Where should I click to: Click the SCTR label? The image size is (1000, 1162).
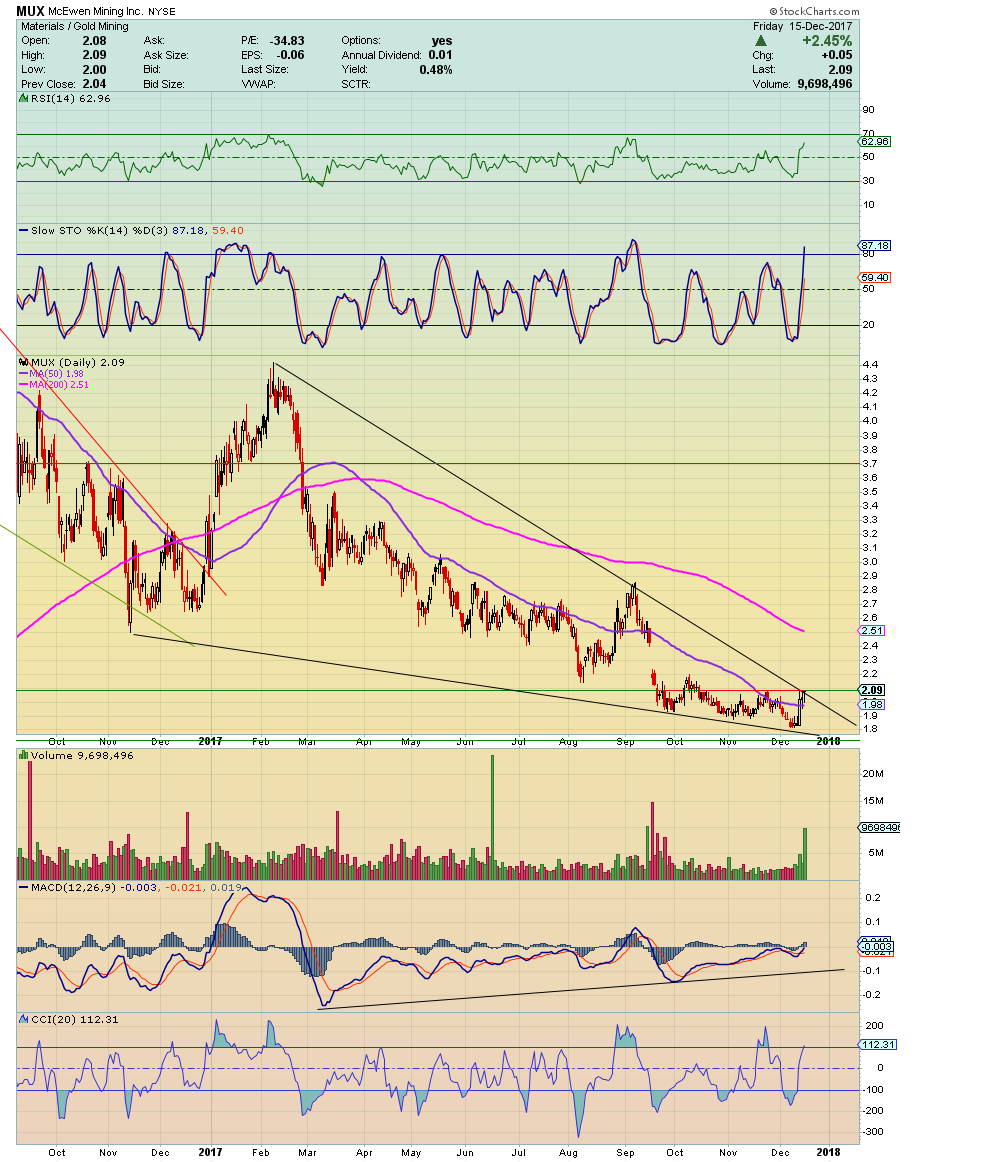tap(356, 84)
